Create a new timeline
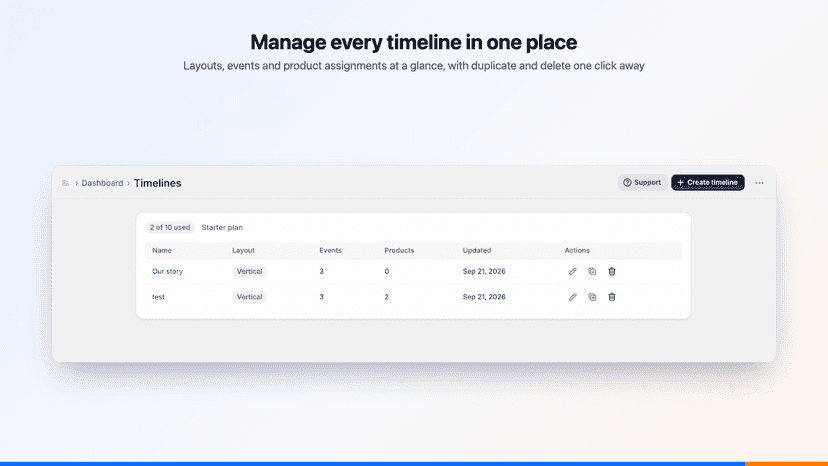Screen dimensions: 828x466 (x=708, y=182)
